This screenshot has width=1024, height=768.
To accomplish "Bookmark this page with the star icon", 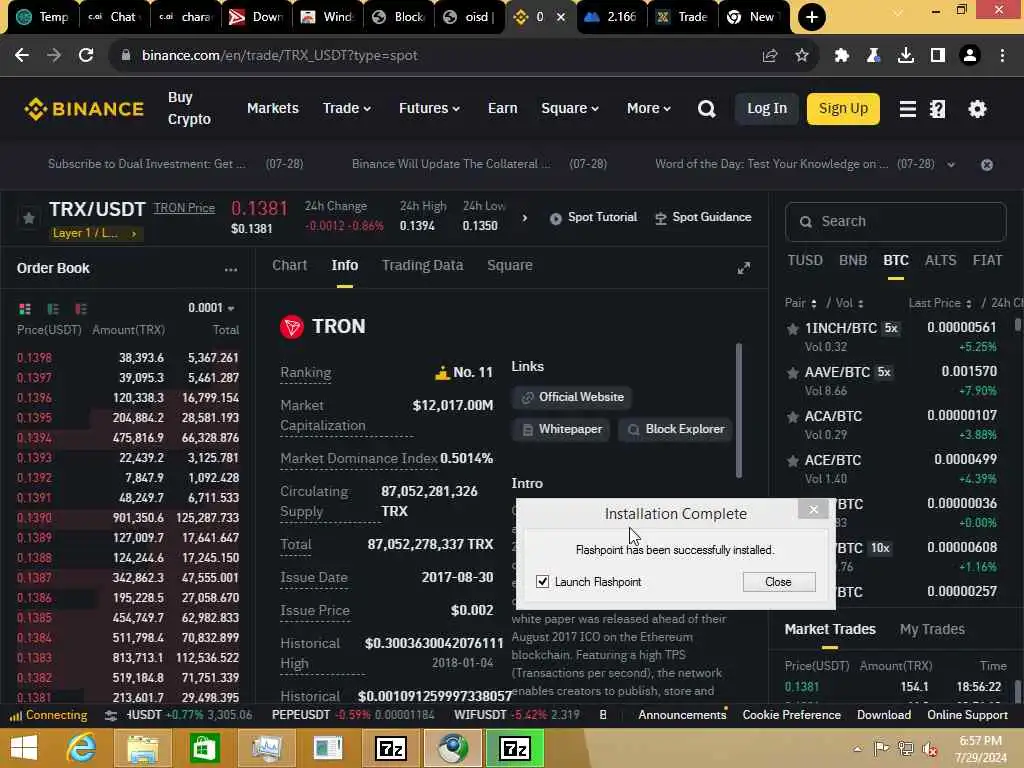I will [x=802, y=56].
